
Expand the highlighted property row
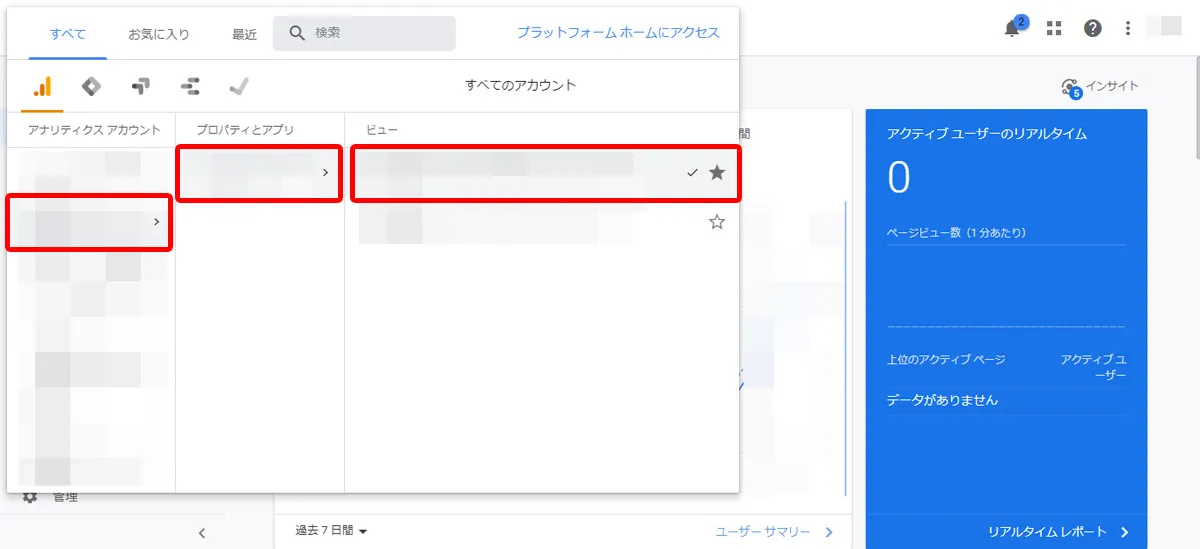click(259, 173)
